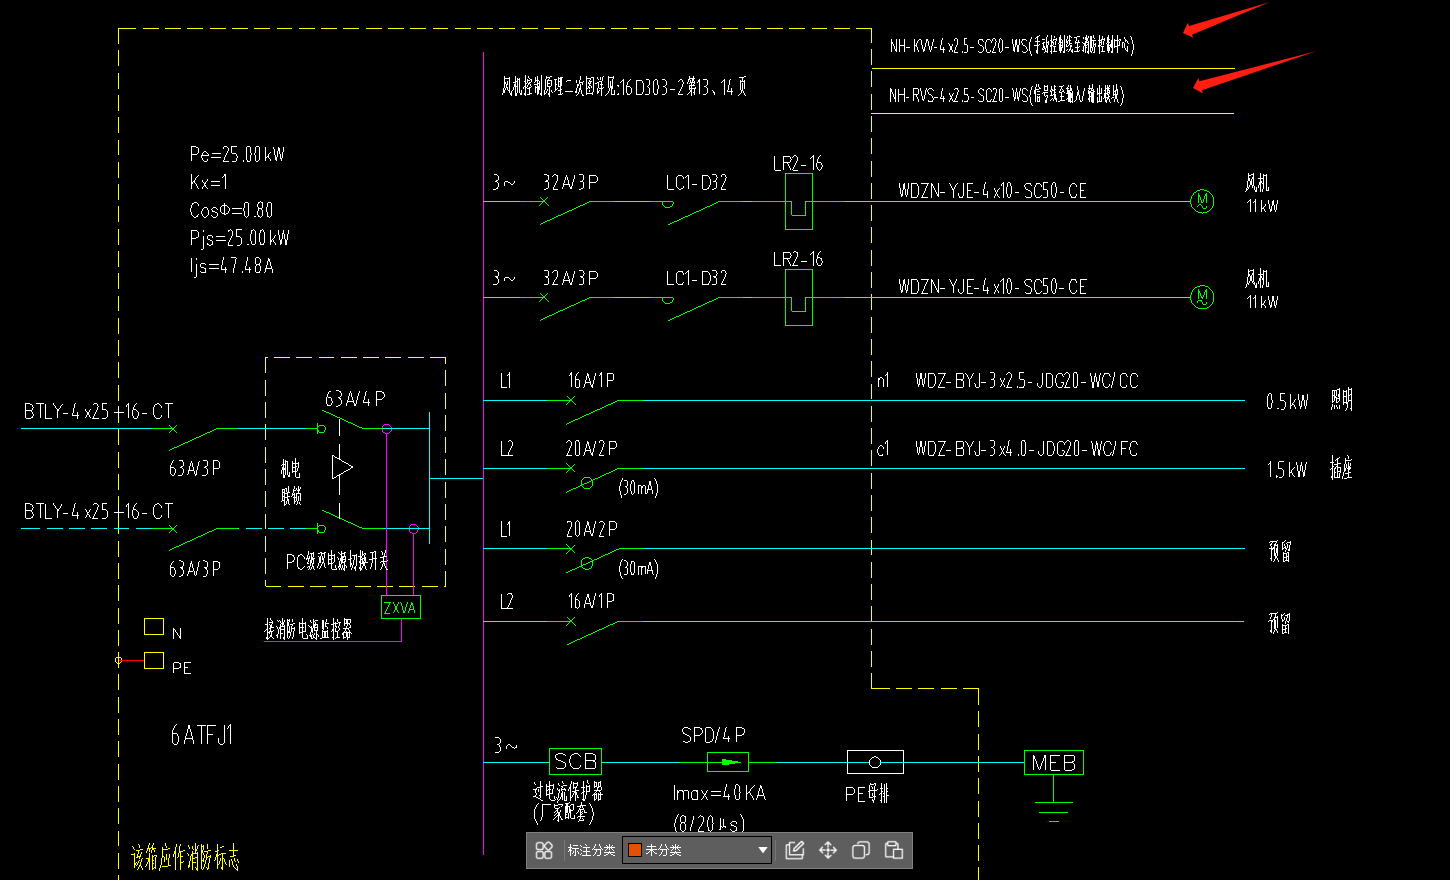
Task: Click the edit annotation pencil icon
Action: click(795, 850)
